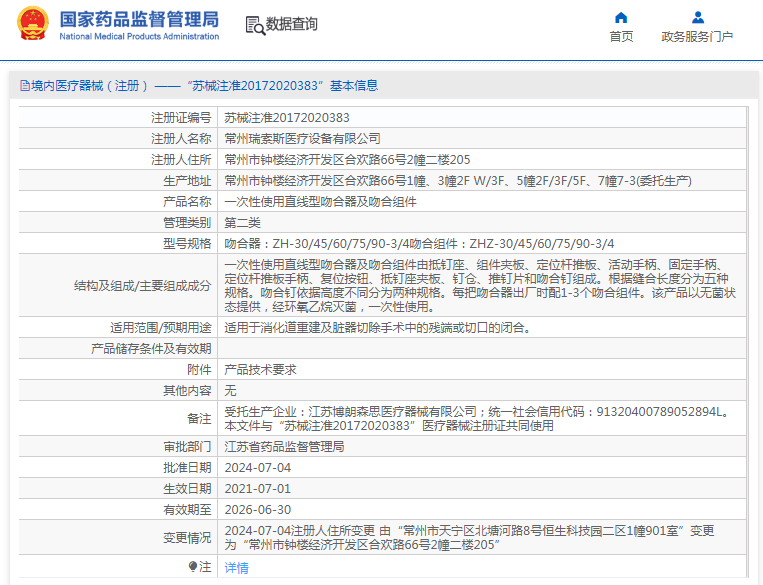Go to 首页 text link
Screen dimensions: 763x585
coord(621,37)
